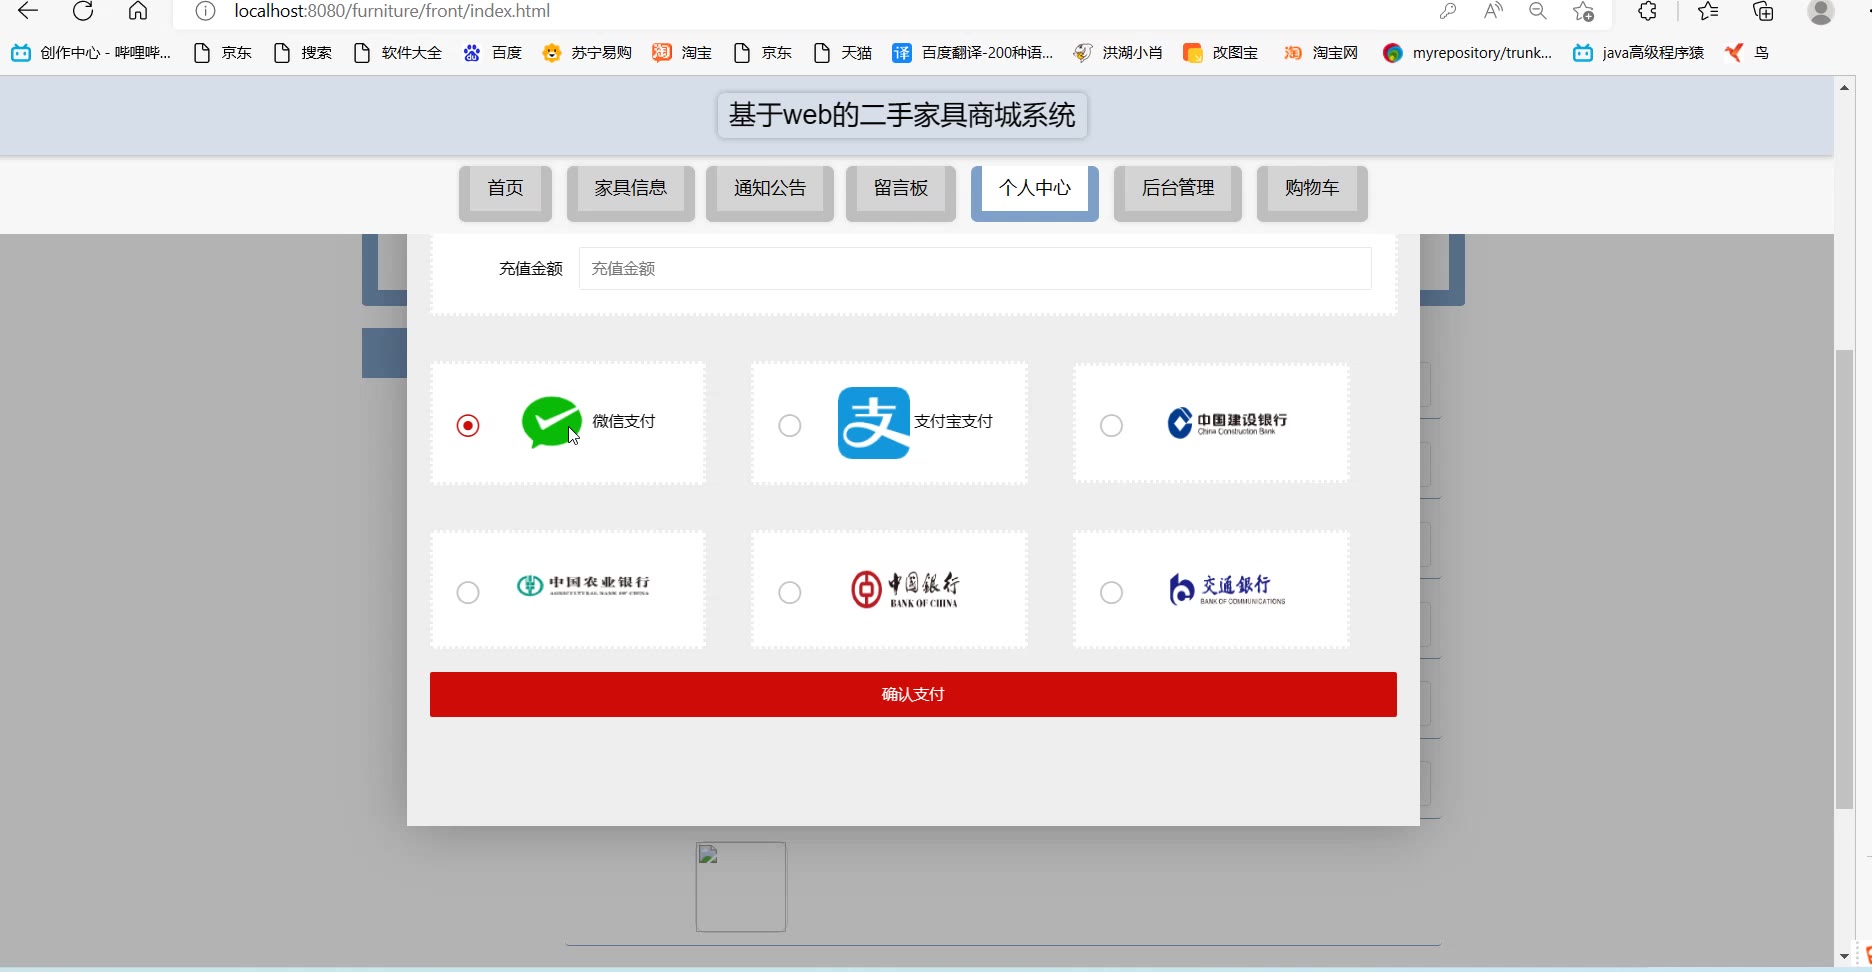Select the 交通银行 radio button
Screen dimensions: 1872x972
(x=1111, y=593)
